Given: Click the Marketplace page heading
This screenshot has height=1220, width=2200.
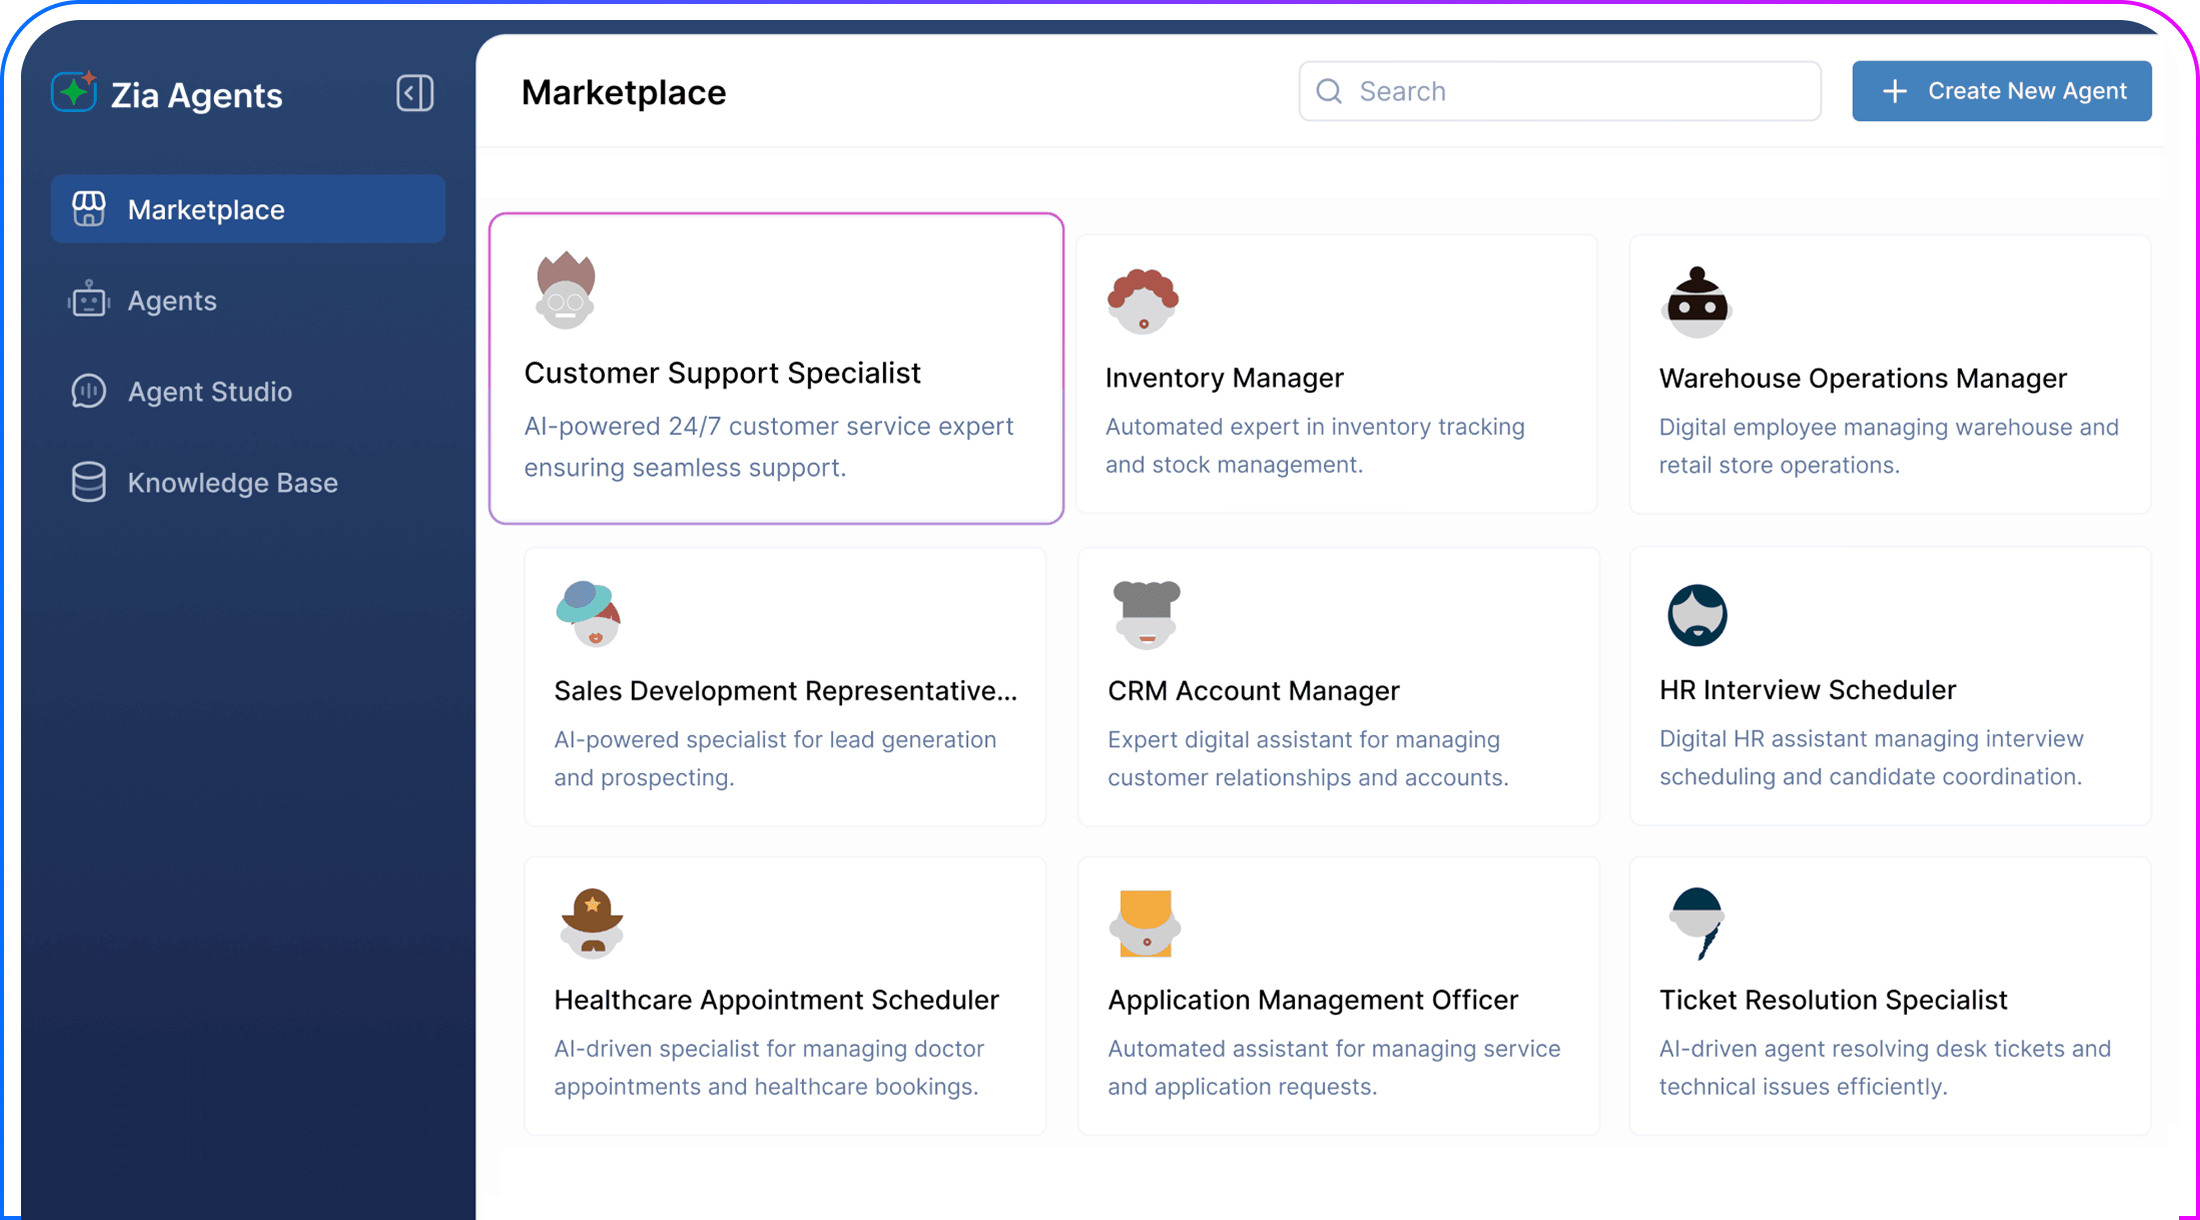Looking at the screenshot, I should point(624,92).
